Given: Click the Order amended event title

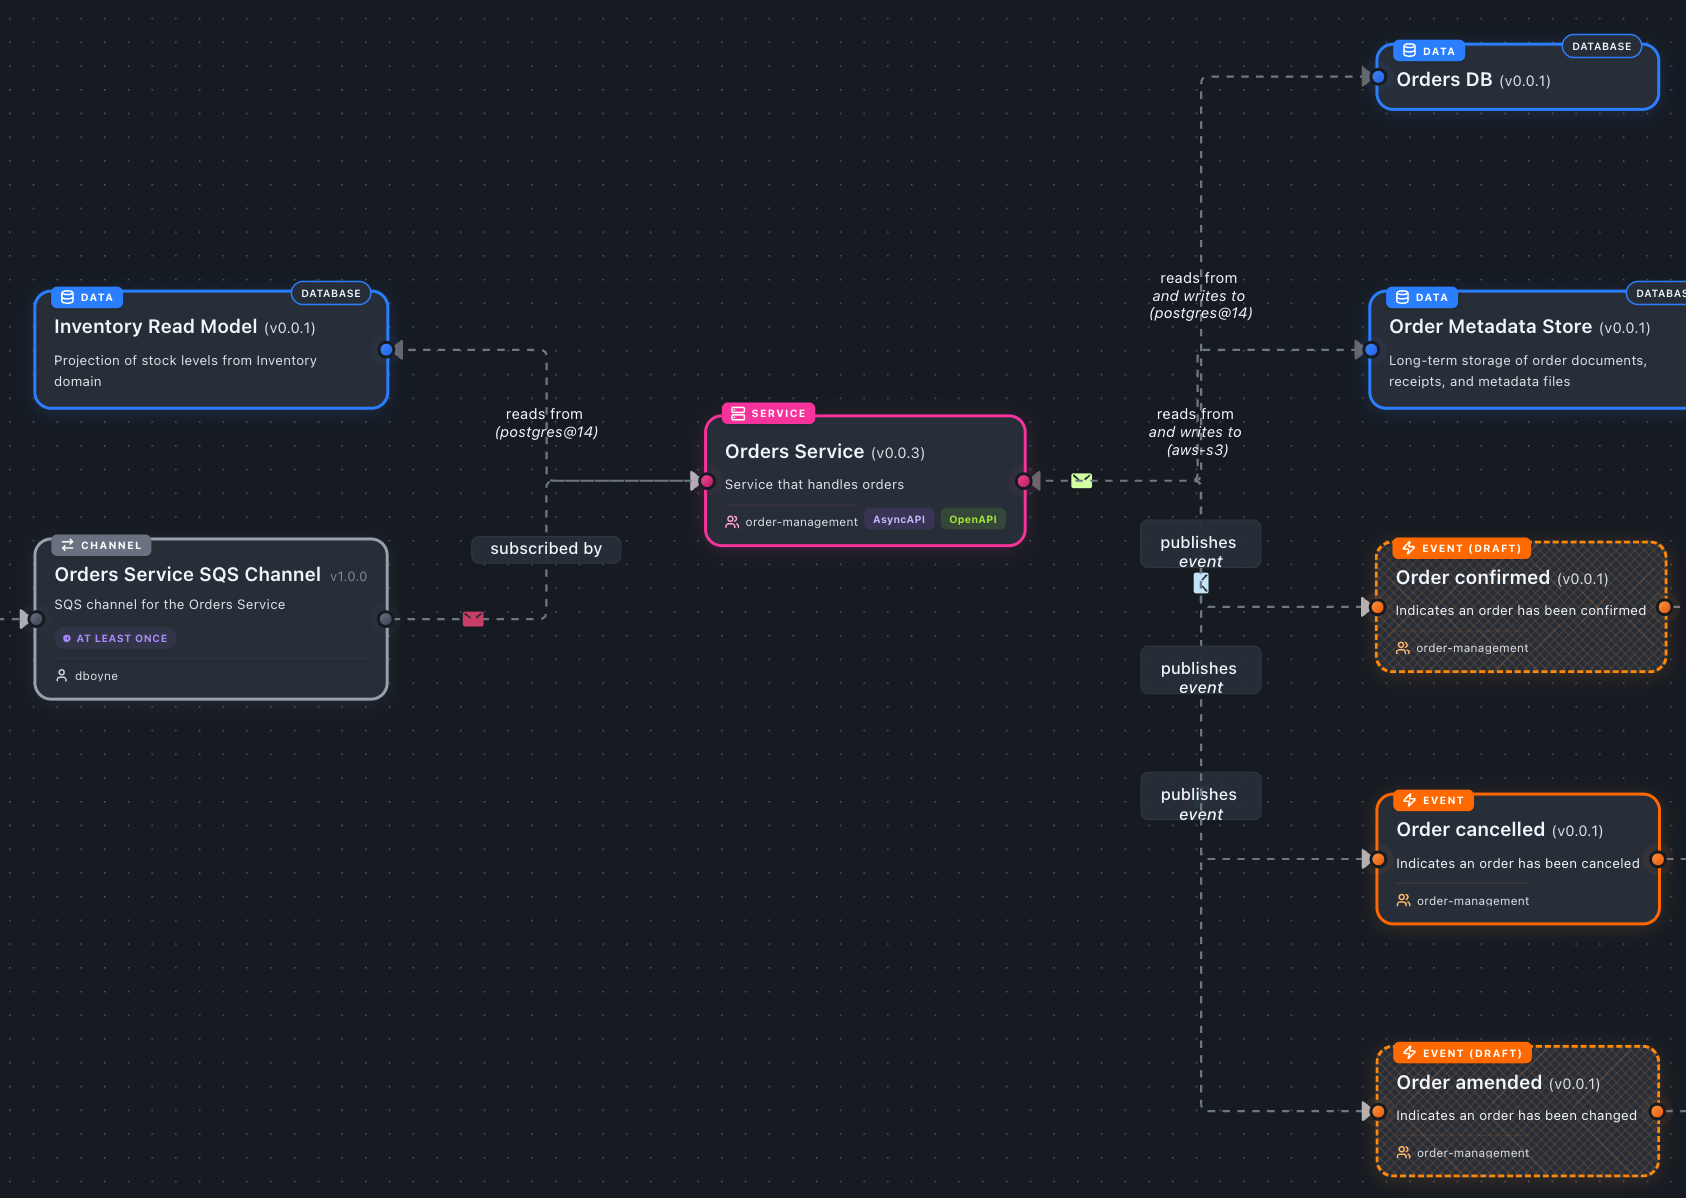Looking at the screenshot, I should pos(1468,1083).
